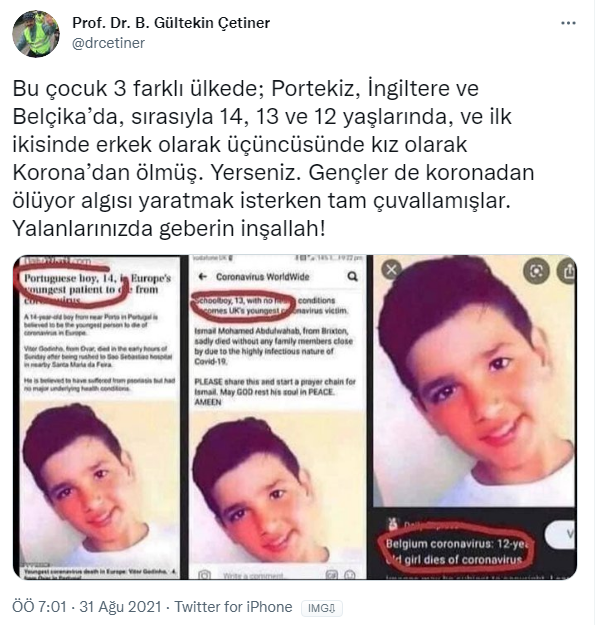The width and height of the screenshot is (596, 625).
Task: Tap the GIF icon in the comment bar
Action: 332,575
